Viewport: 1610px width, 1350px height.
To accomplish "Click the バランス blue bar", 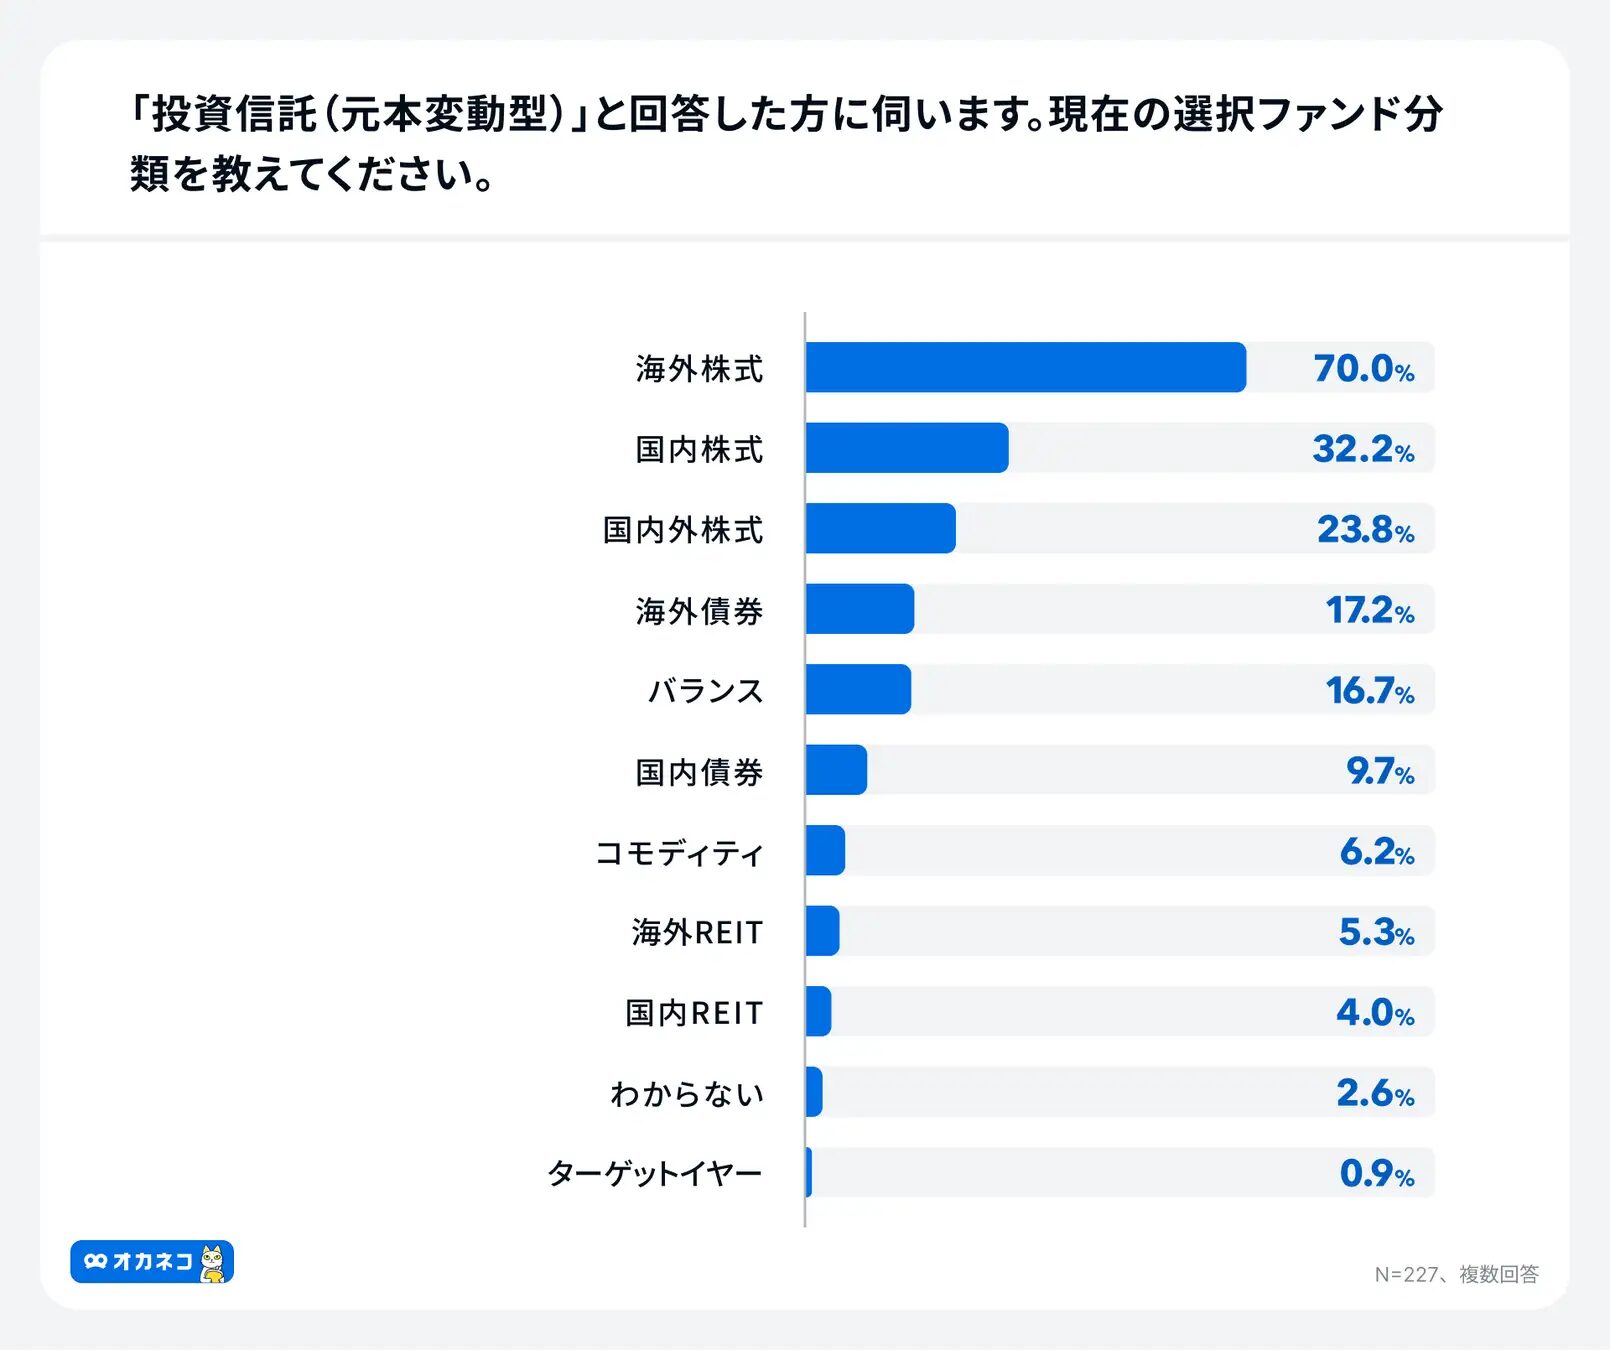I will tap(858, 689).
